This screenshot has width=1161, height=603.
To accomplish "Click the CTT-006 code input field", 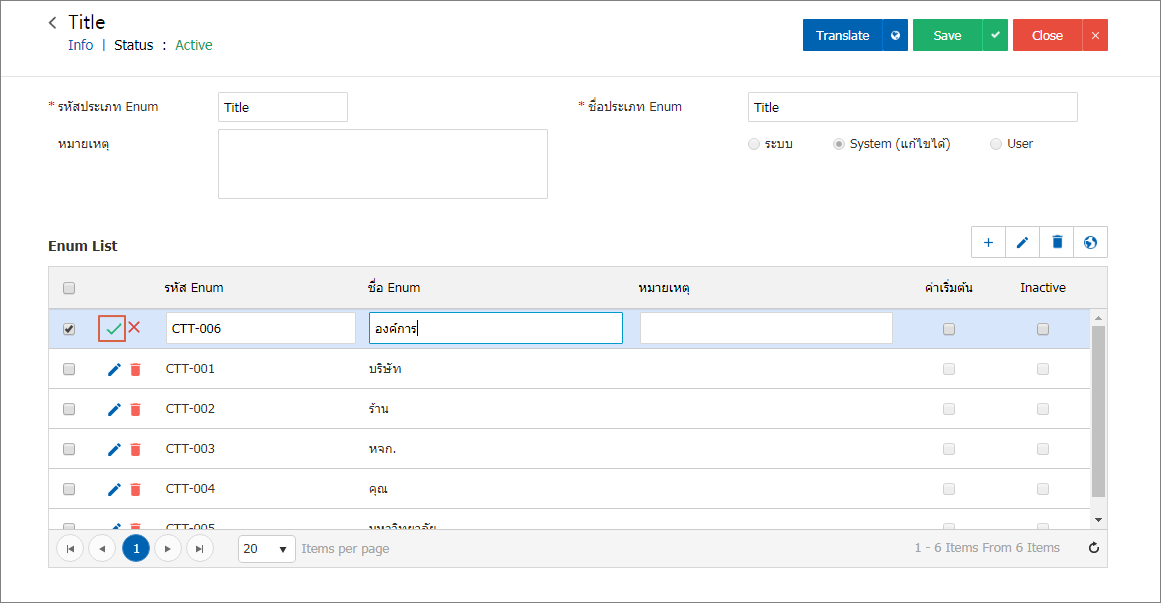I will click(261, 328).
